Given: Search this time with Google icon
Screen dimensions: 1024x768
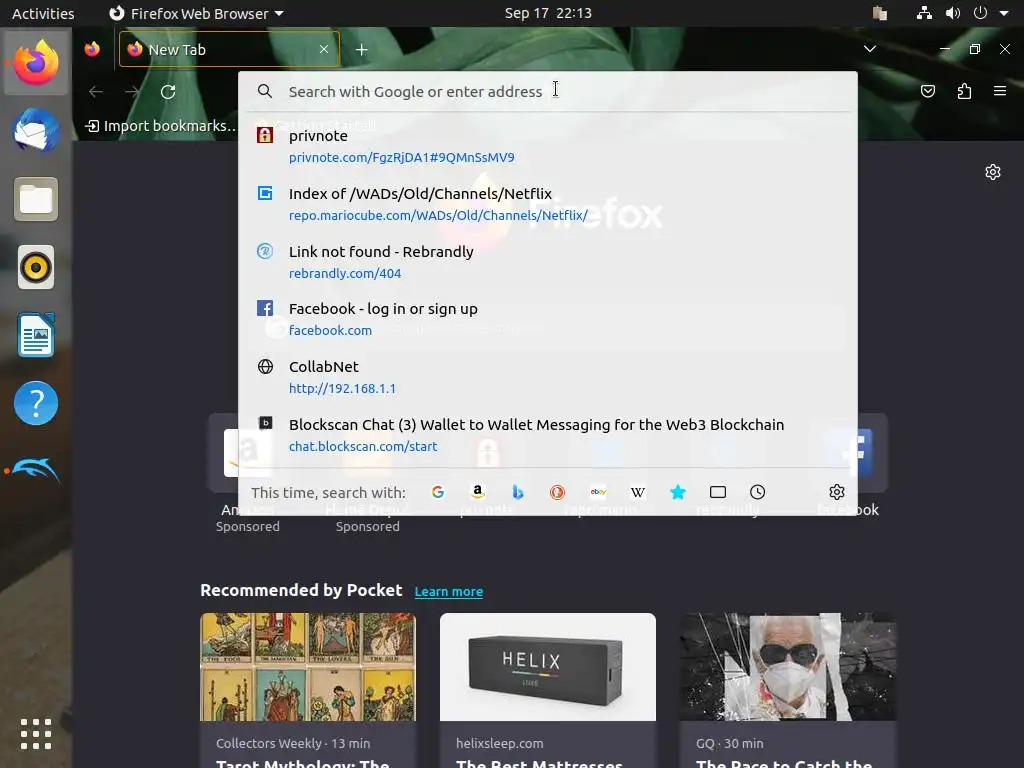Looking at the screenshot, I should pos(438,492).
